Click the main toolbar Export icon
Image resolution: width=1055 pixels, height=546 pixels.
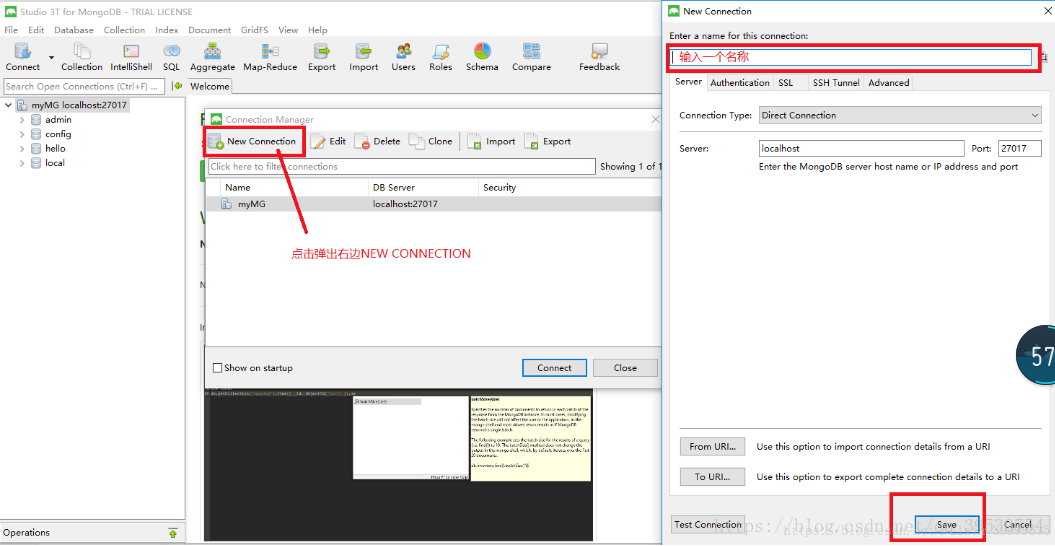click(322, 57)
